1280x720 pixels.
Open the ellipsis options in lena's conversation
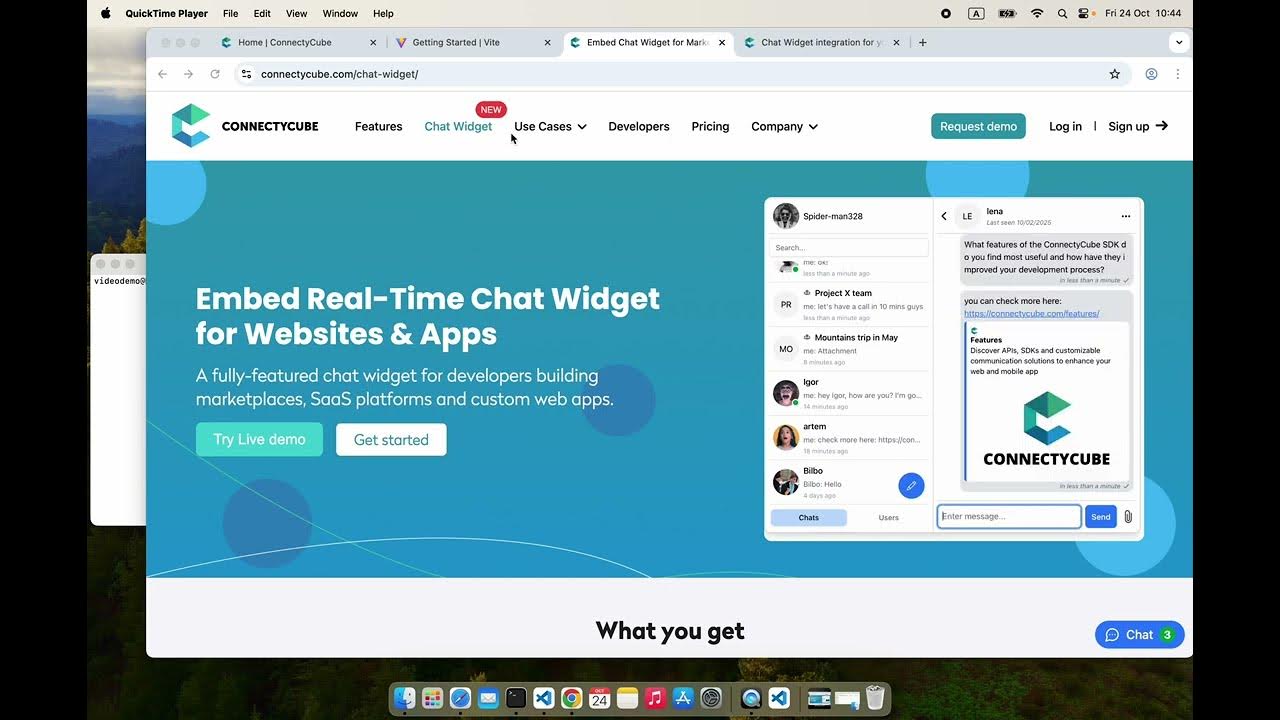coord(1126,216)
